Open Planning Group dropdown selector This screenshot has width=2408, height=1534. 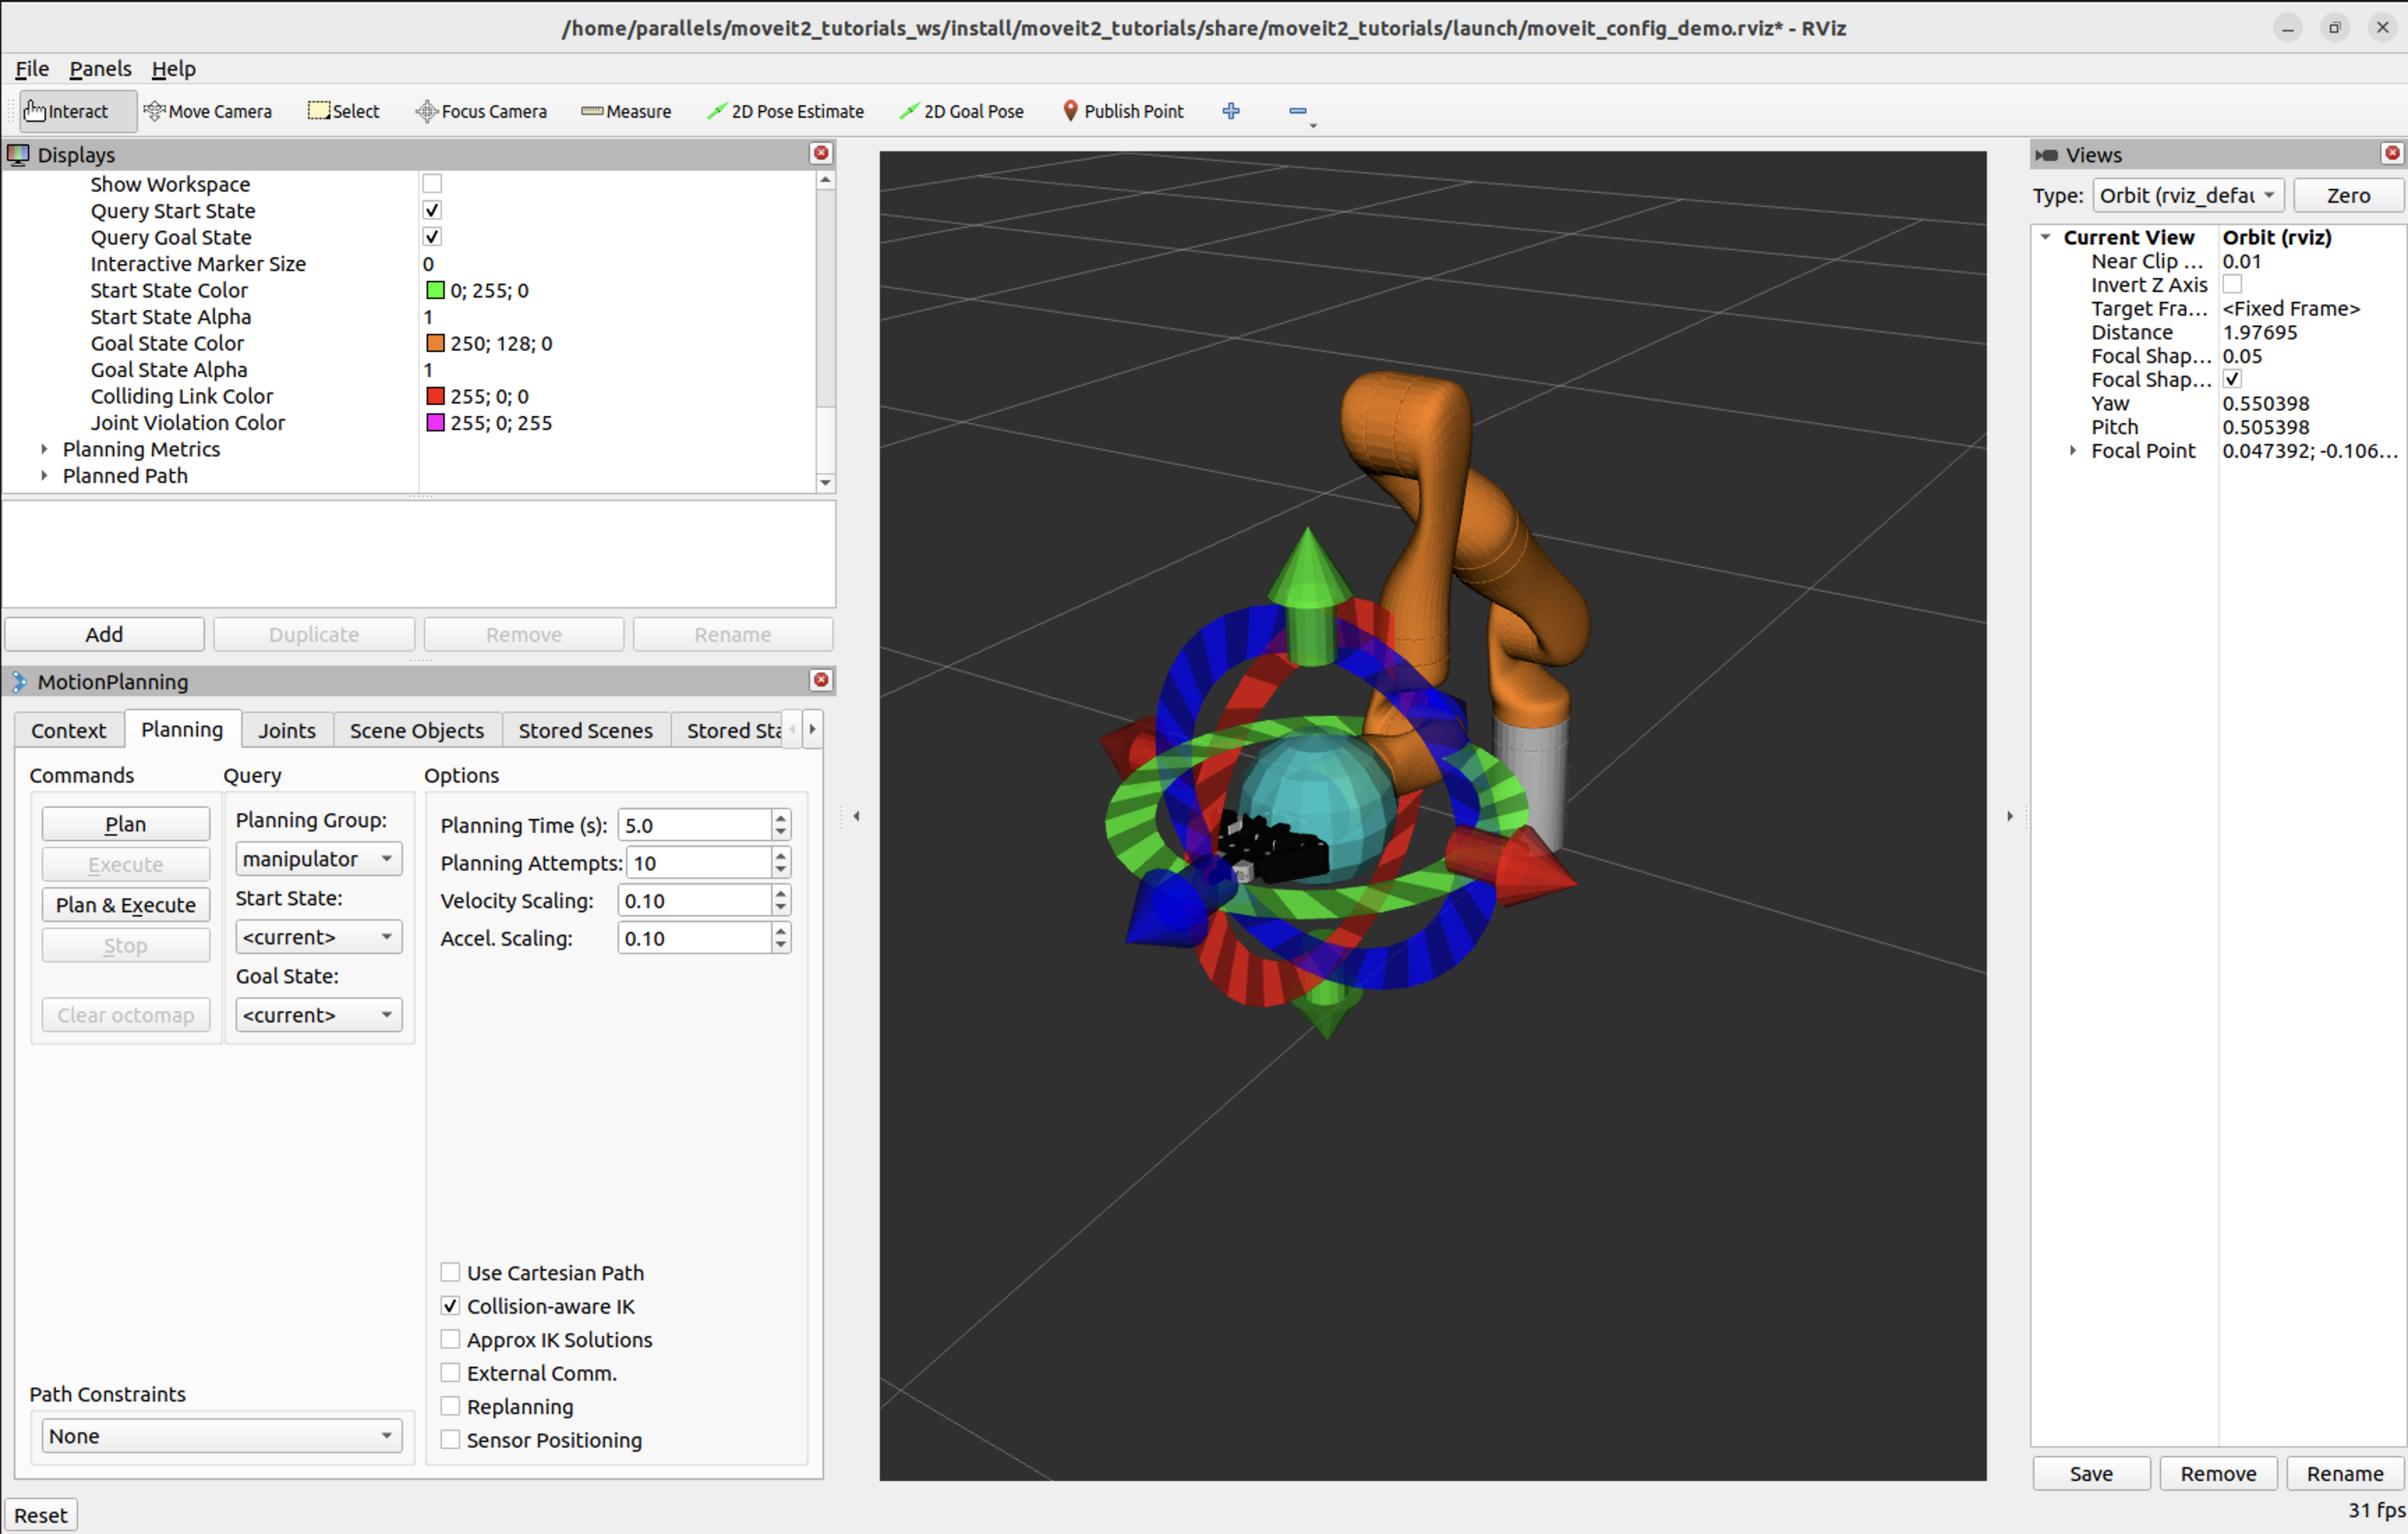(x=316, y=858)
